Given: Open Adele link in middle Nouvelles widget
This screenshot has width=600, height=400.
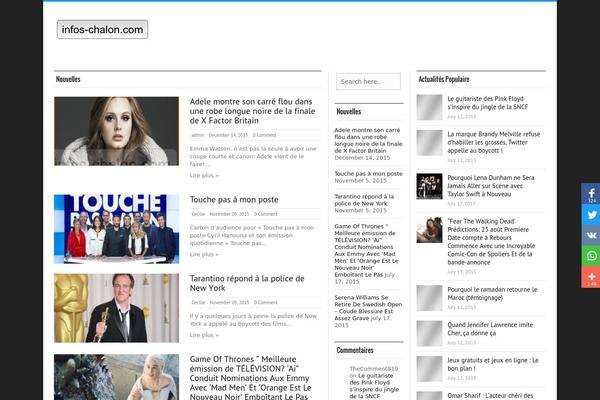Looking at the screenshot, I should 368,140.
